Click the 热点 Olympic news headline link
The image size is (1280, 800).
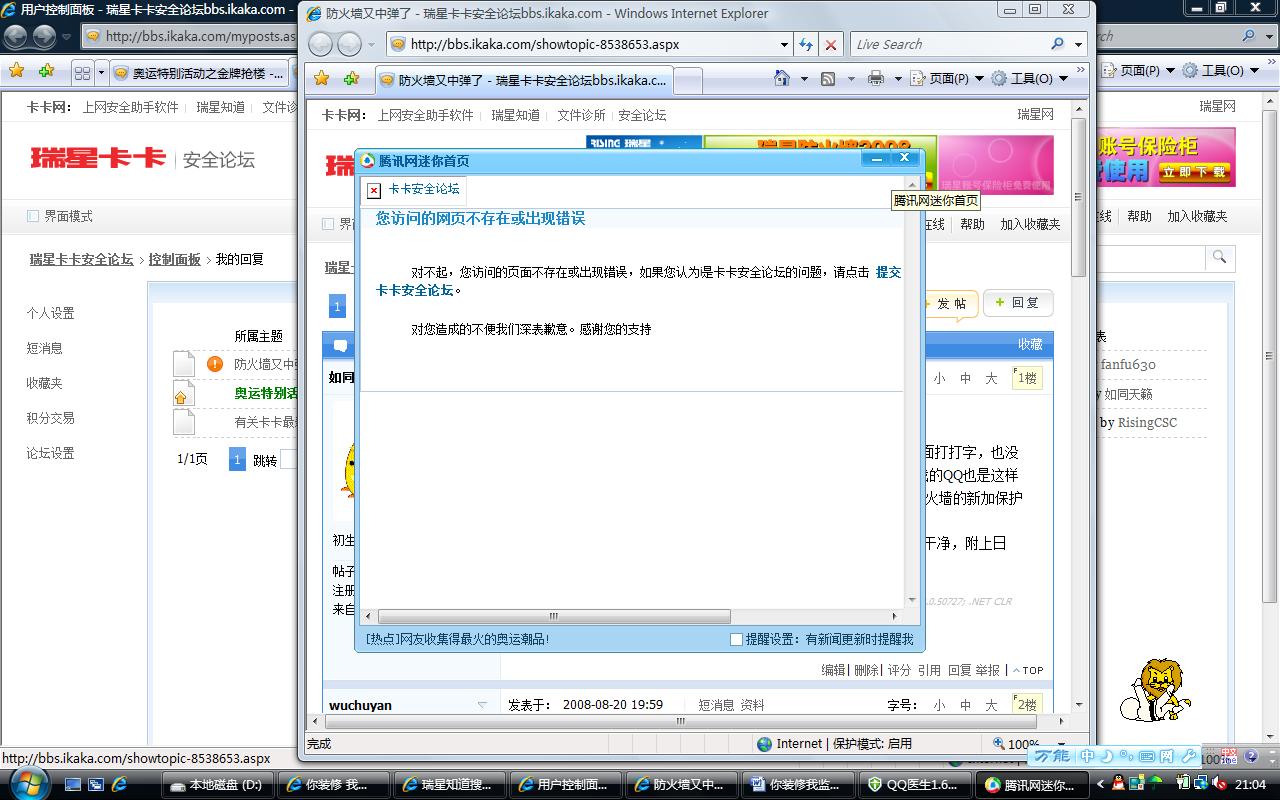(x=458, y=639)
